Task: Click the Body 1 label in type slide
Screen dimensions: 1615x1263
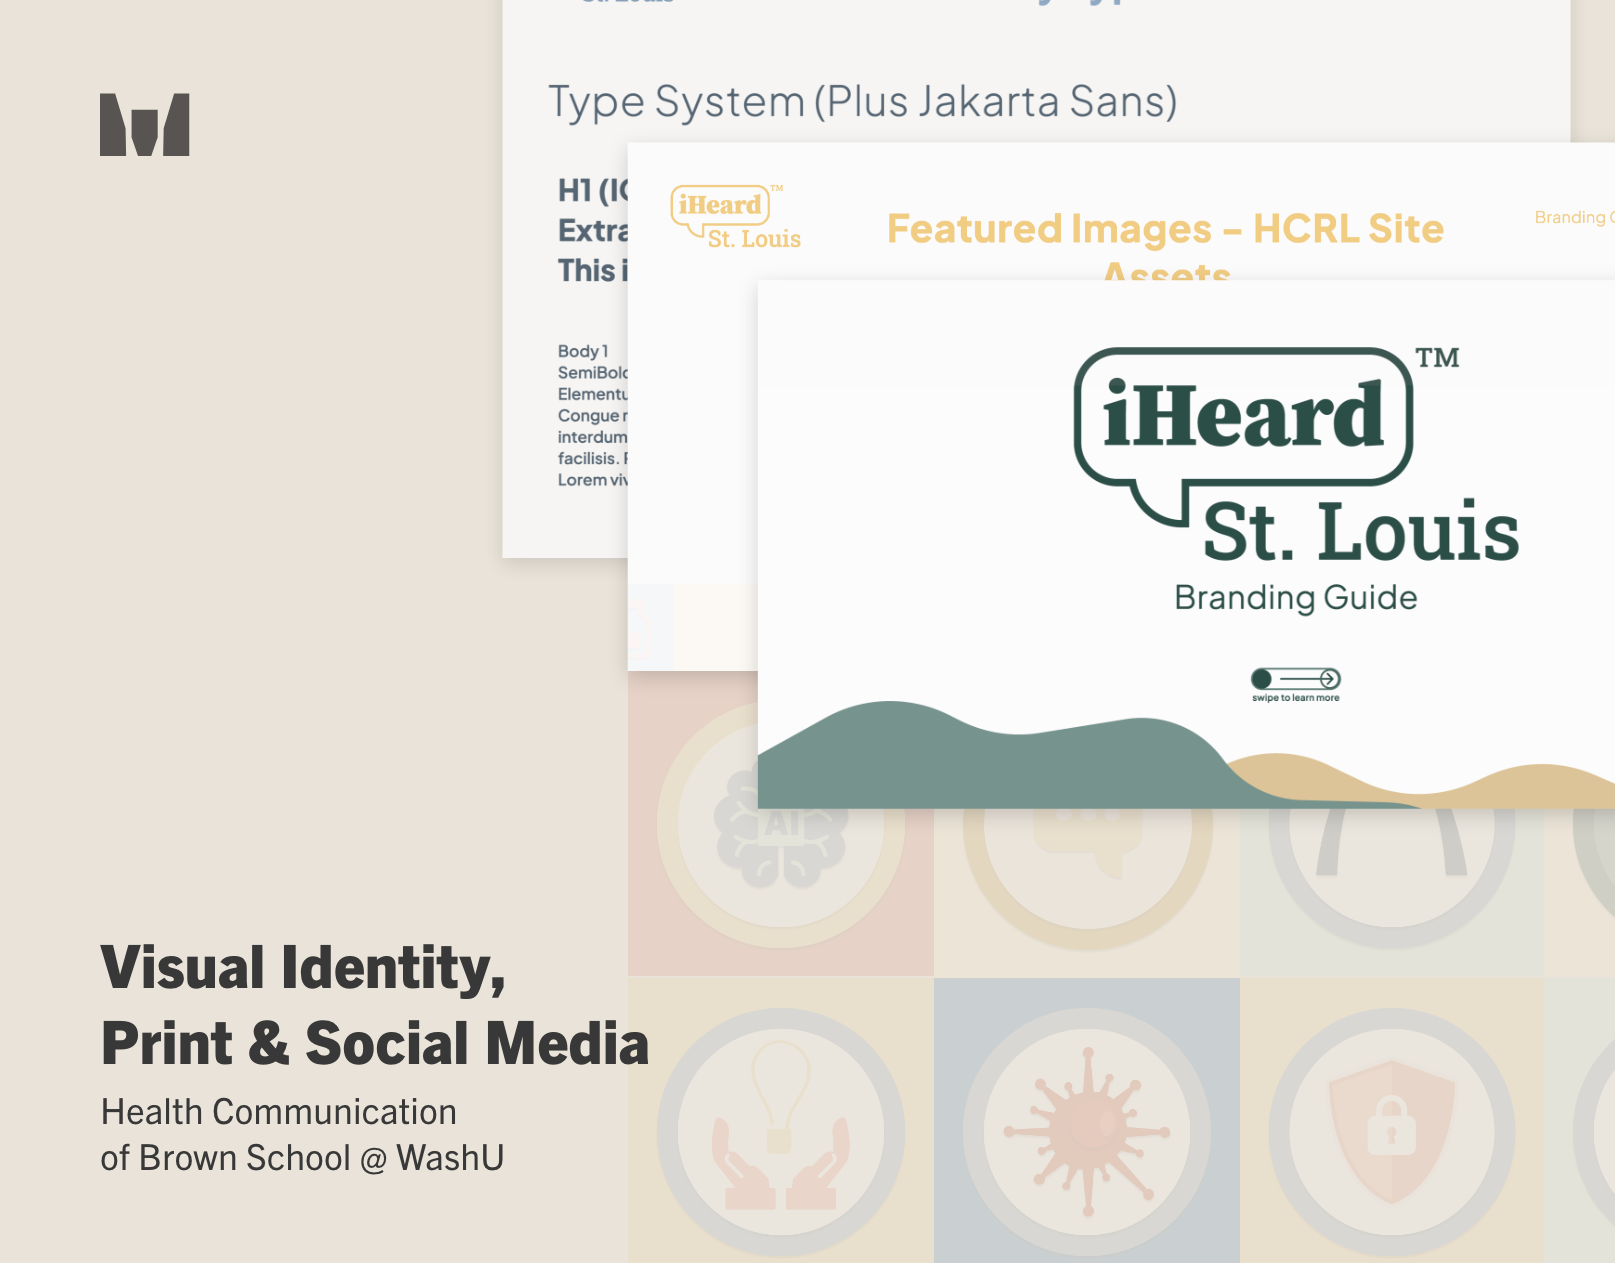Action: [x=583, y=351]
